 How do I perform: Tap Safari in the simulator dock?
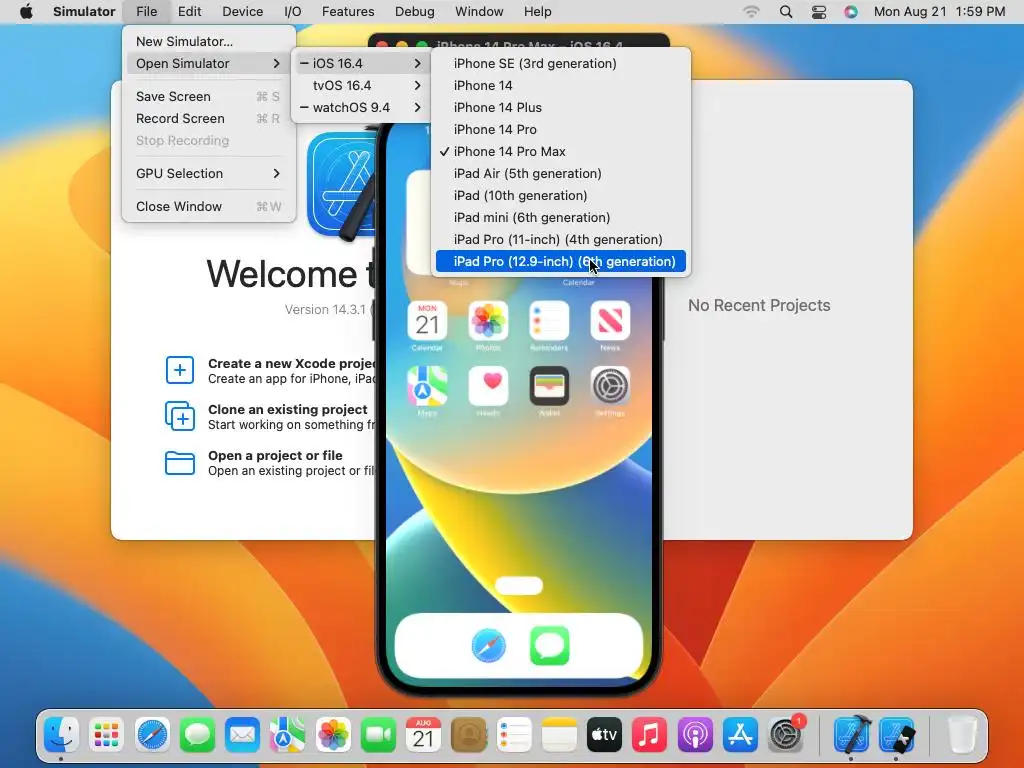coord(488,646)
